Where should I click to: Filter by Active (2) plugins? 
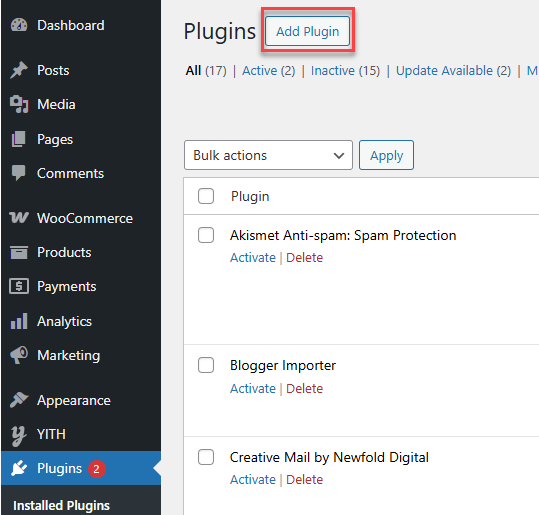click(269, 71)
